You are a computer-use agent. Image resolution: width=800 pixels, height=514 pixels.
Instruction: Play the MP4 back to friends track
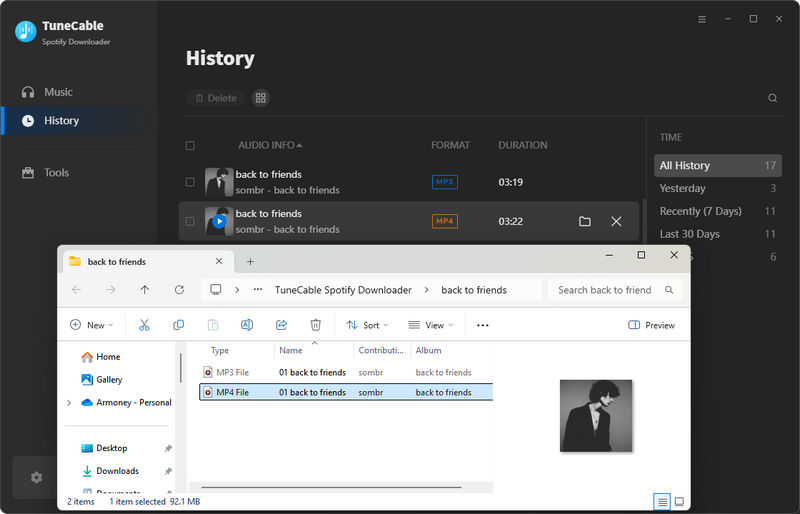tap(219, 222)
